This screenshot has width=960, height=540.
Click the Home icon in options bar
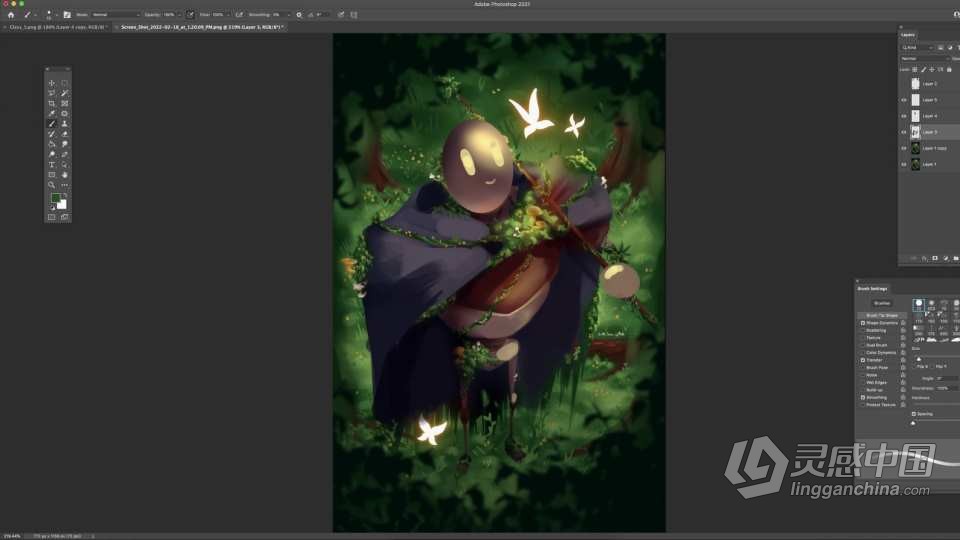(10, 15)
